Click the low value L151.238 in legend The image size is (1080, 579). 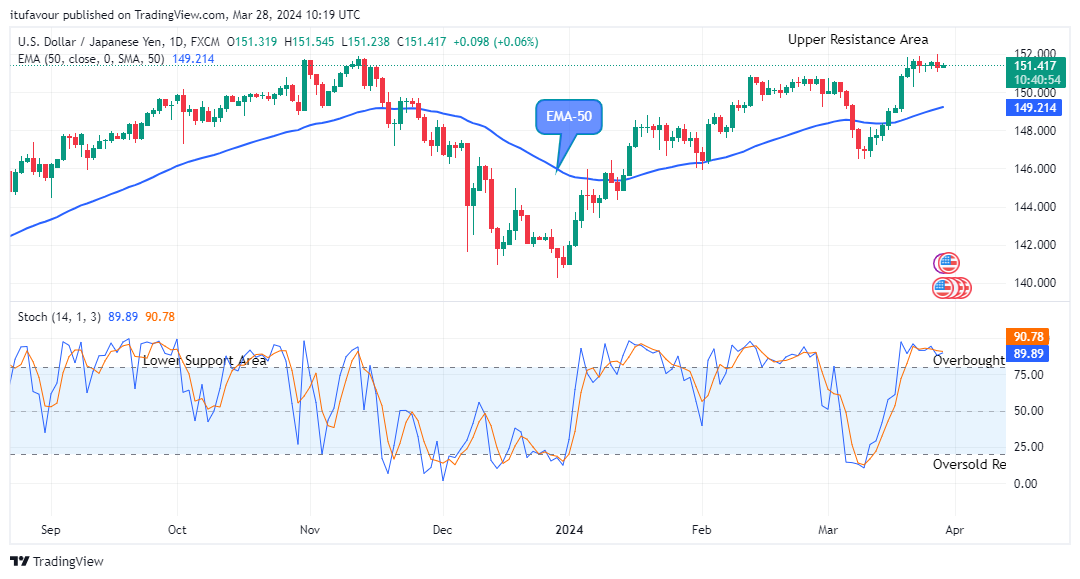(x=366, y=42)
